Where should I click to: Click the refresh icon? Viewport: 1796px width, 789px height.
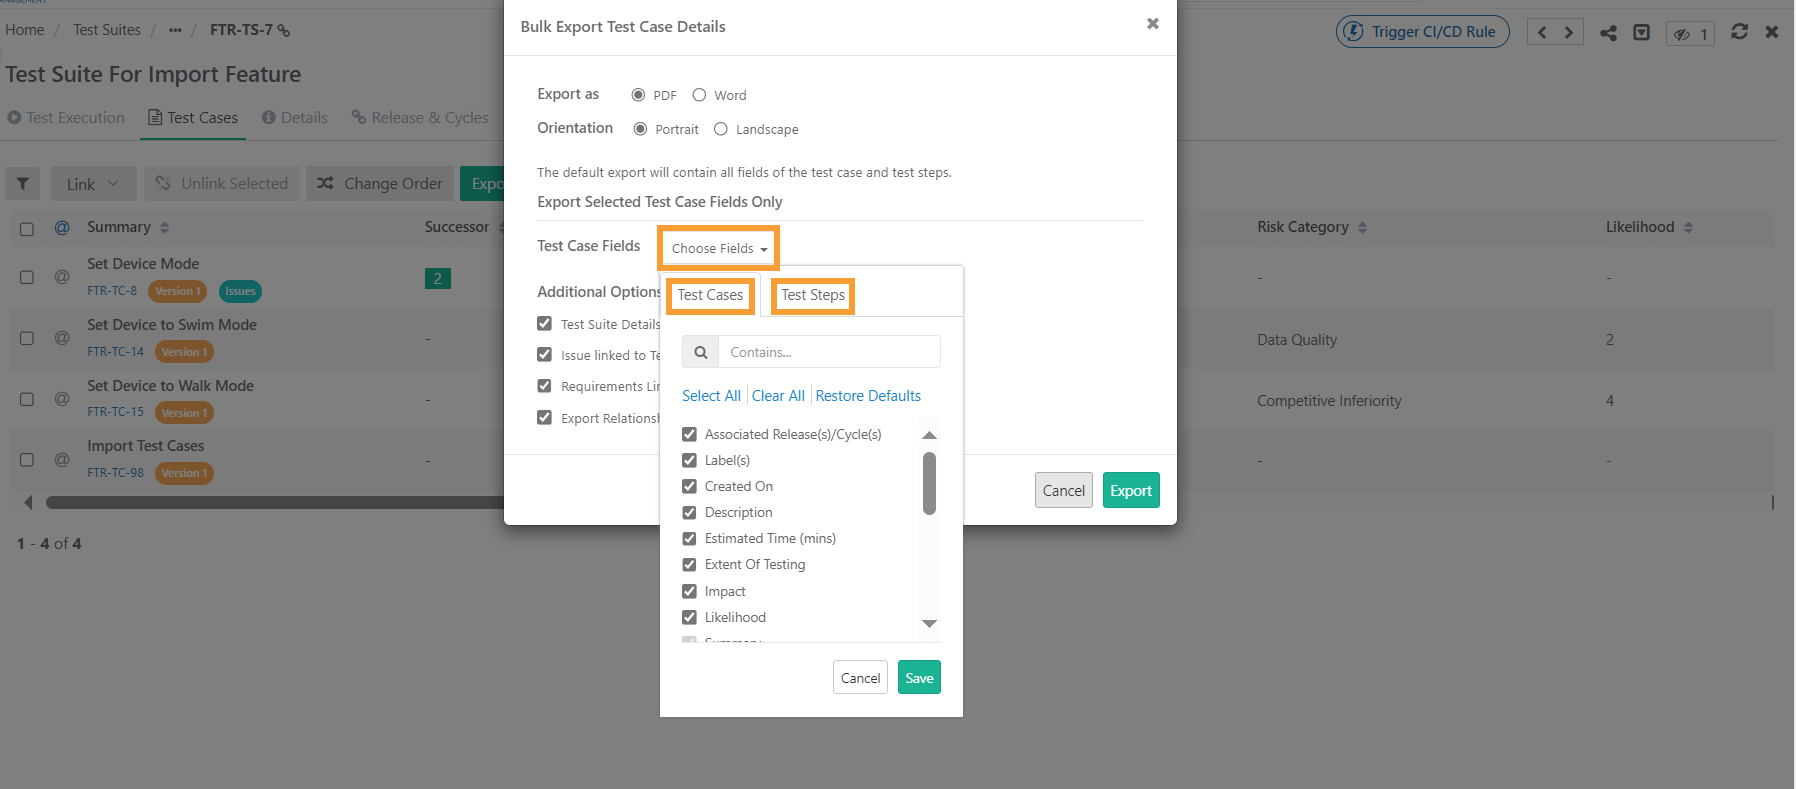(x=1739, y=32)
